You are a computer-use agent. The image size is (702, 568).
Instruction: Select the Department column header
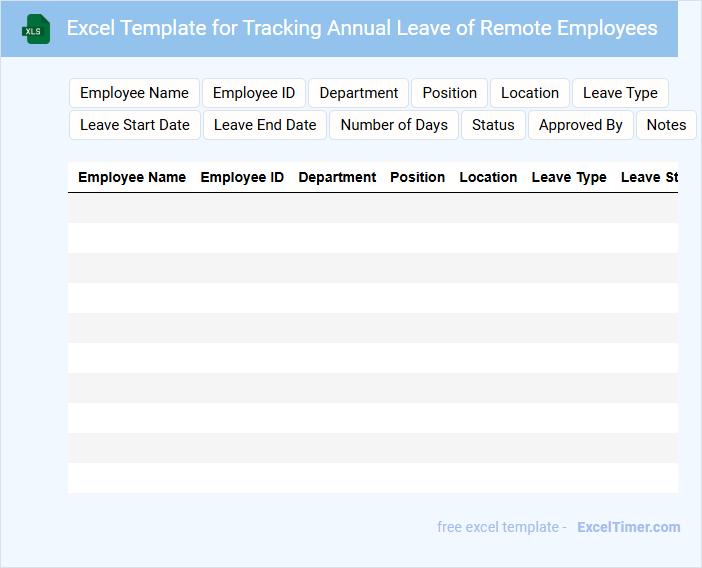337,177
